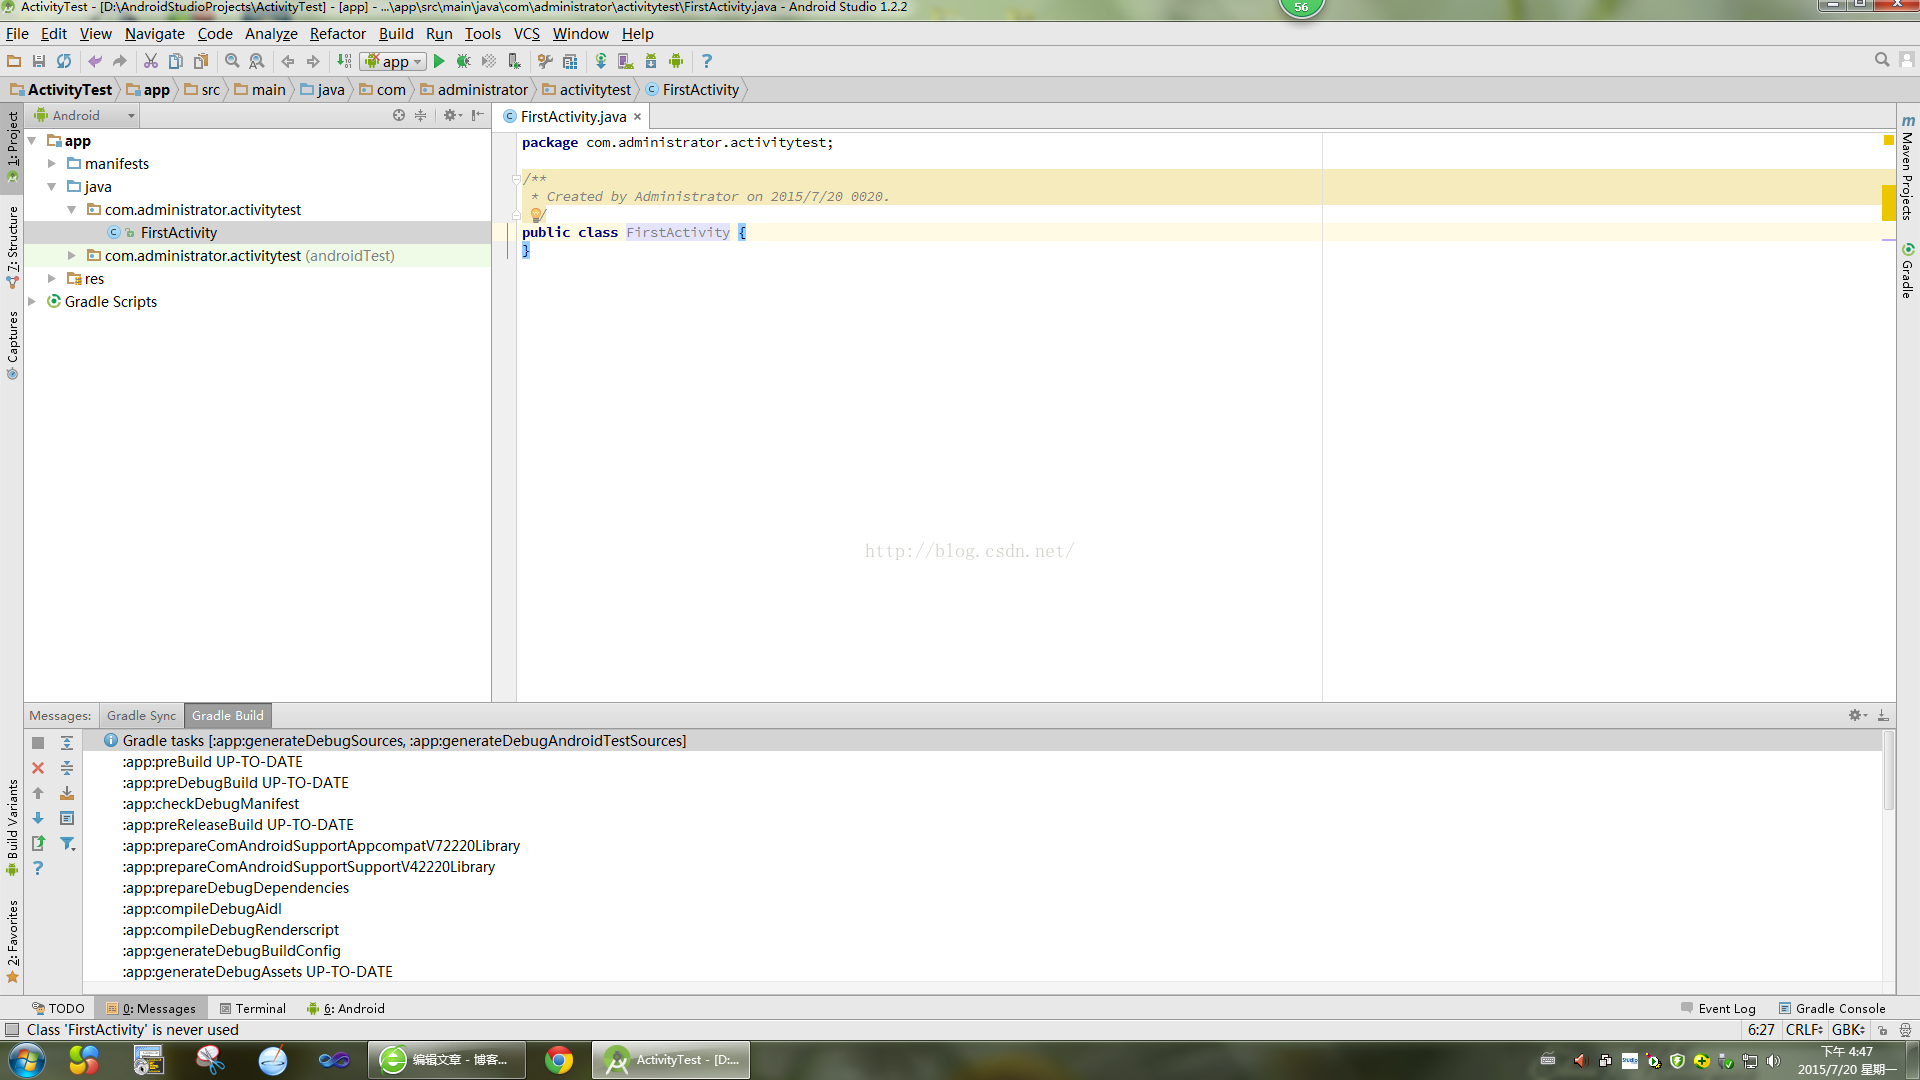Viewport: 1920px width, 1080px height.
Task: Click the Cut scissors icon
Action: pos(151,61)
